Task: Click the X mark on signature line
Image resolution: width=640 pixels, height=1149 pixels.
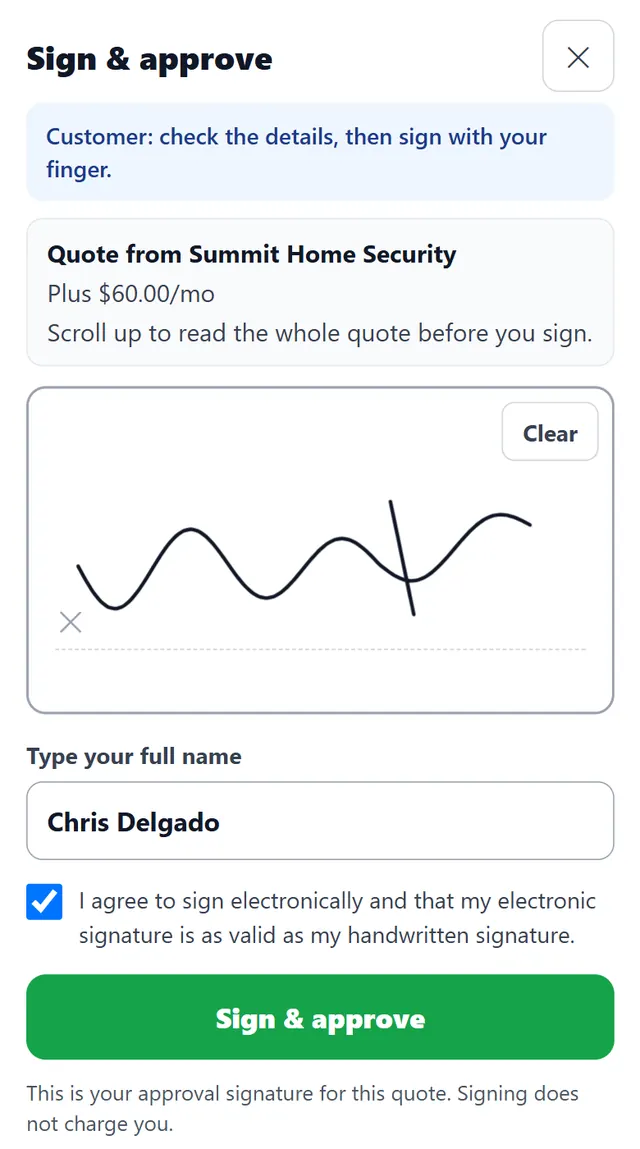Action: coord(70,622)
